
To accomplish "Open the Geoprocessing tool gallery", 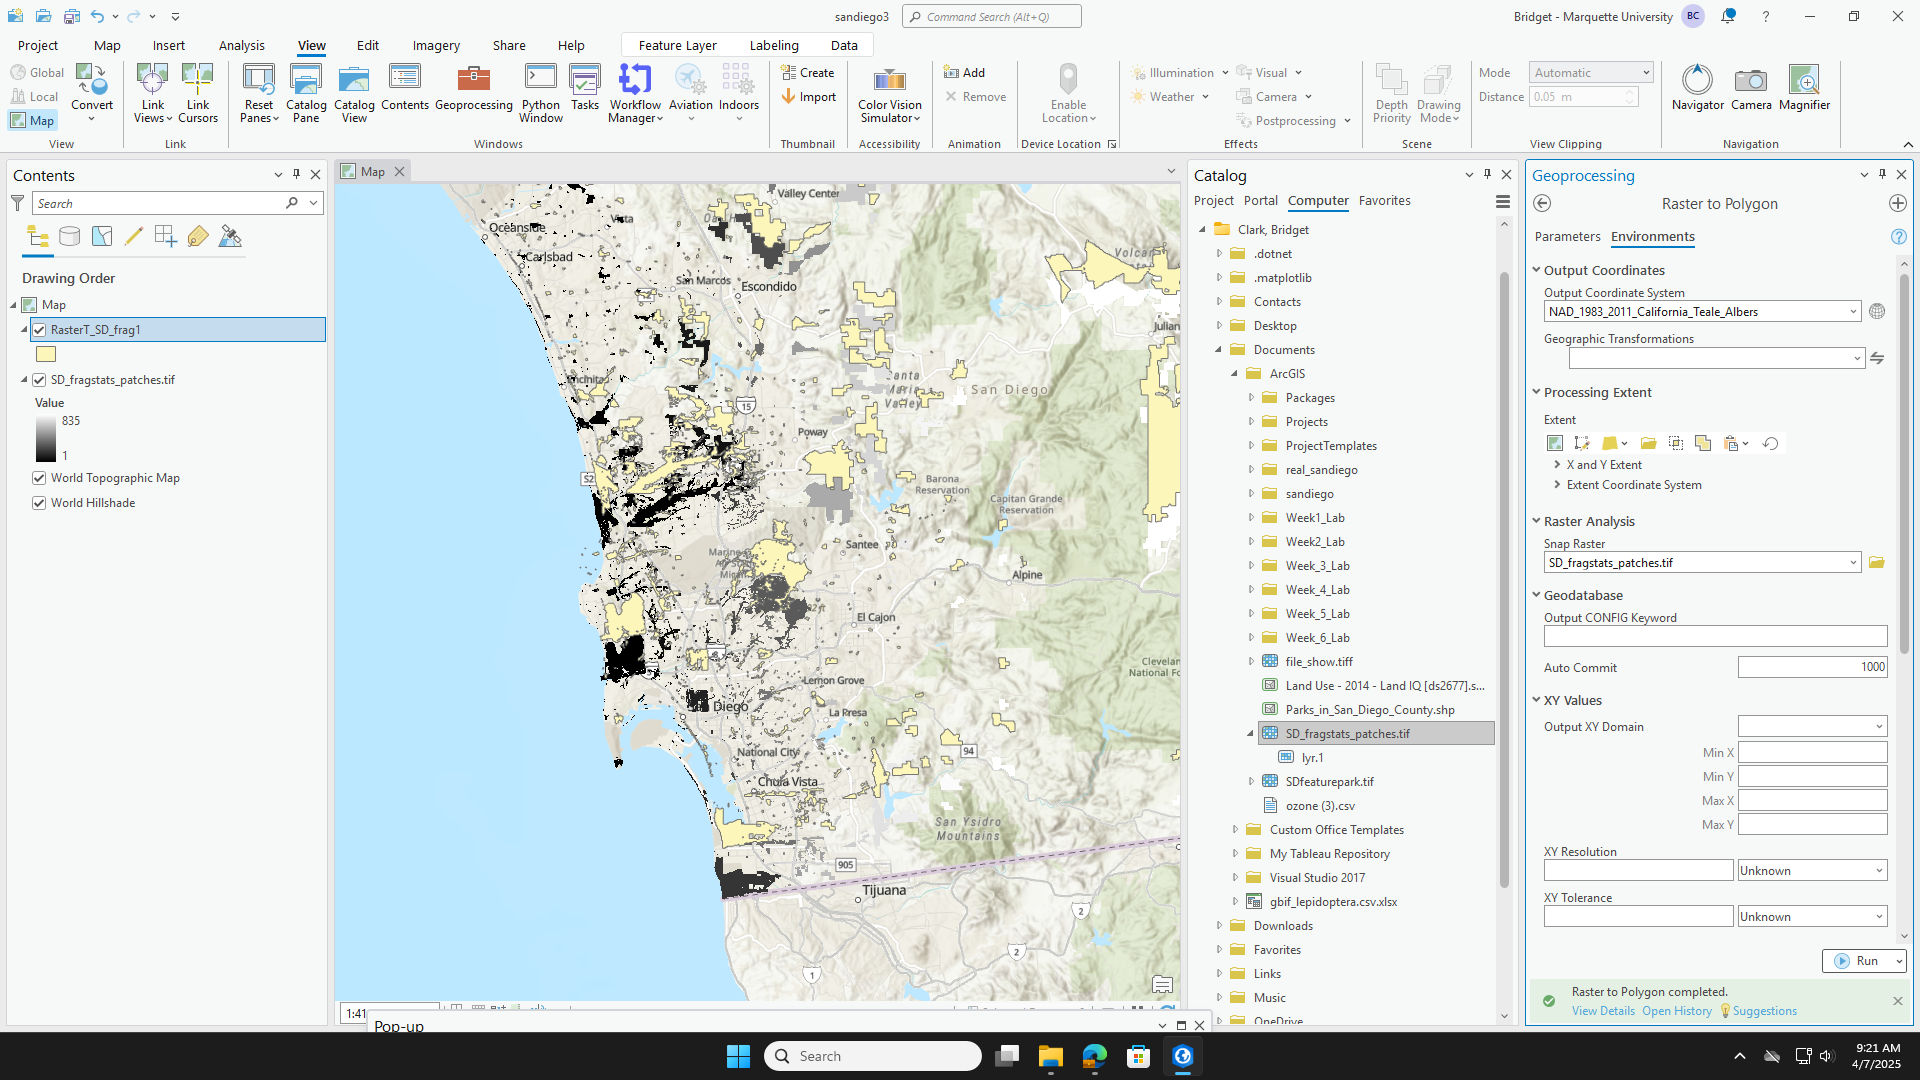I will (x=473, y=93).
